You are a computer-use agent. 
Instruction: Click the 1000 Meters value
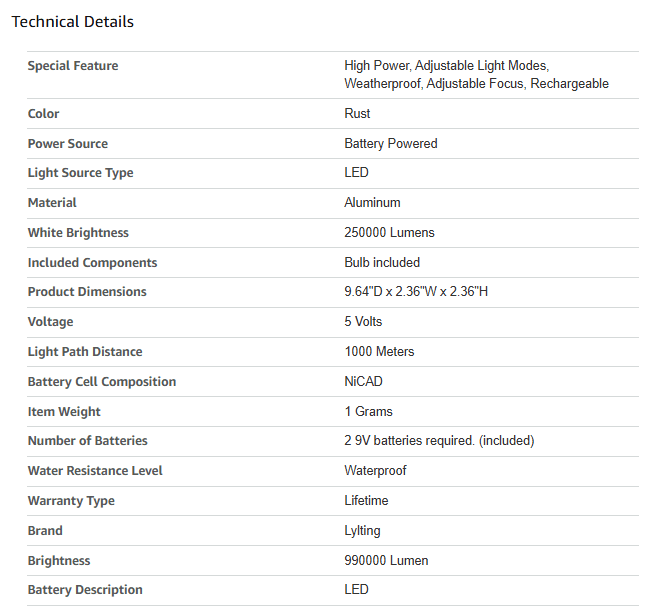pos(379,351)
